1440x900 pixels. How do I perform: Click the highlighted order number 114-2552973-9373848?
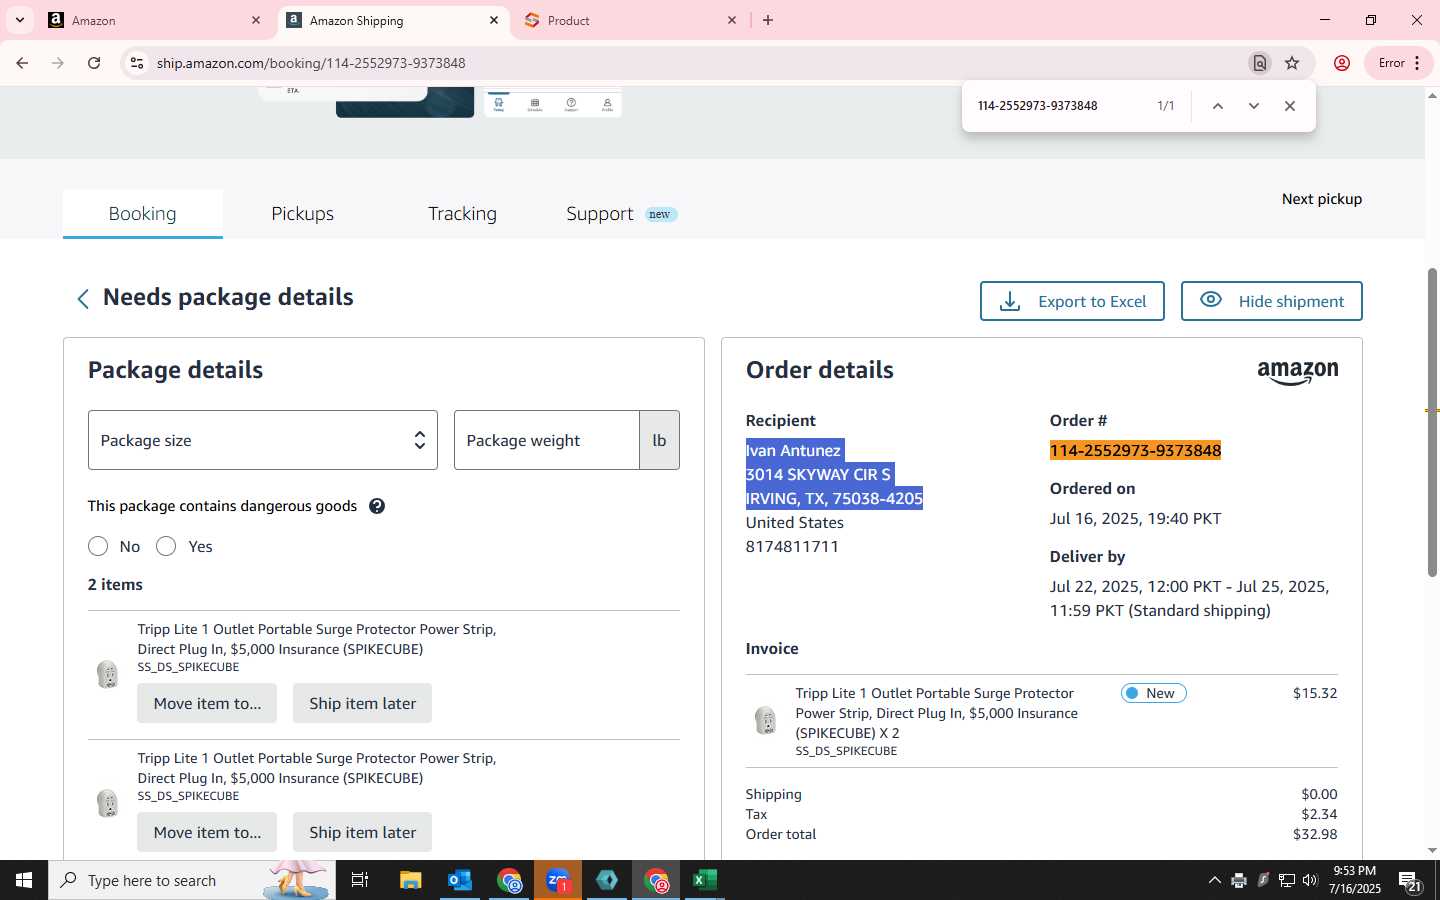click(x=1135, y=451)
